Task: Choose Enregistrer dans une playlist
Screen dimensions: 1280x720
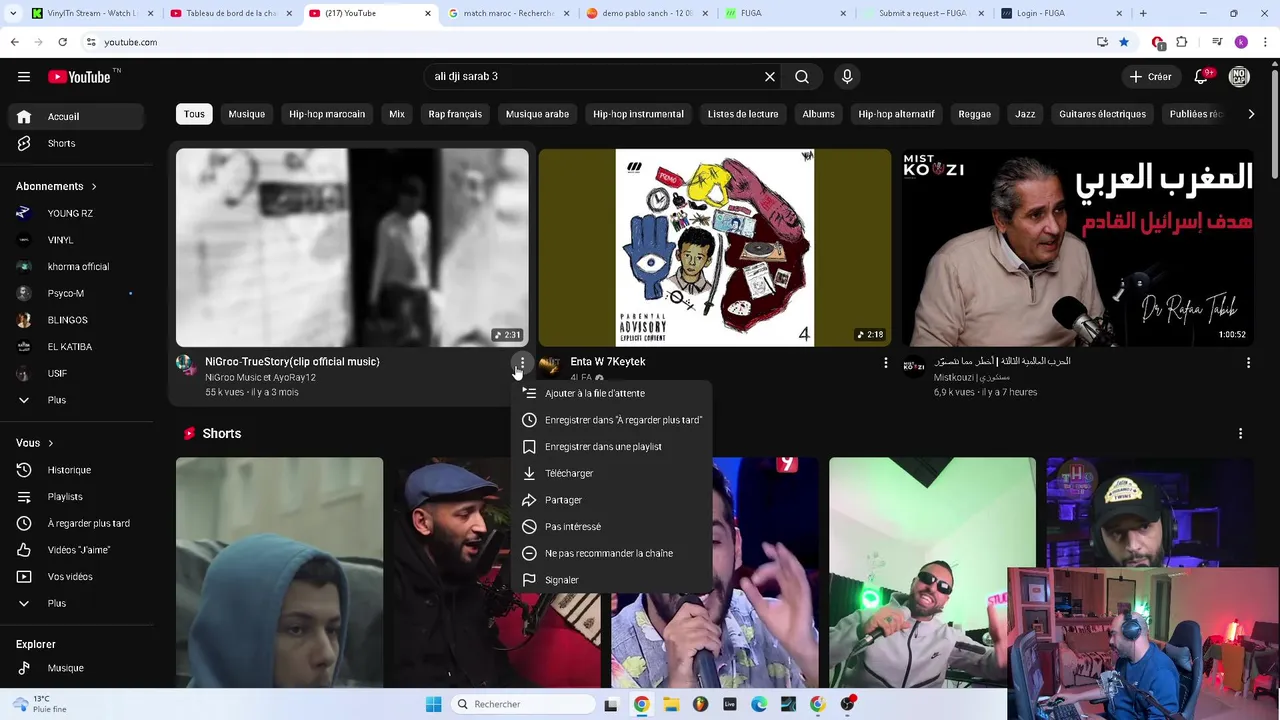Action: (x=611, y=447)
